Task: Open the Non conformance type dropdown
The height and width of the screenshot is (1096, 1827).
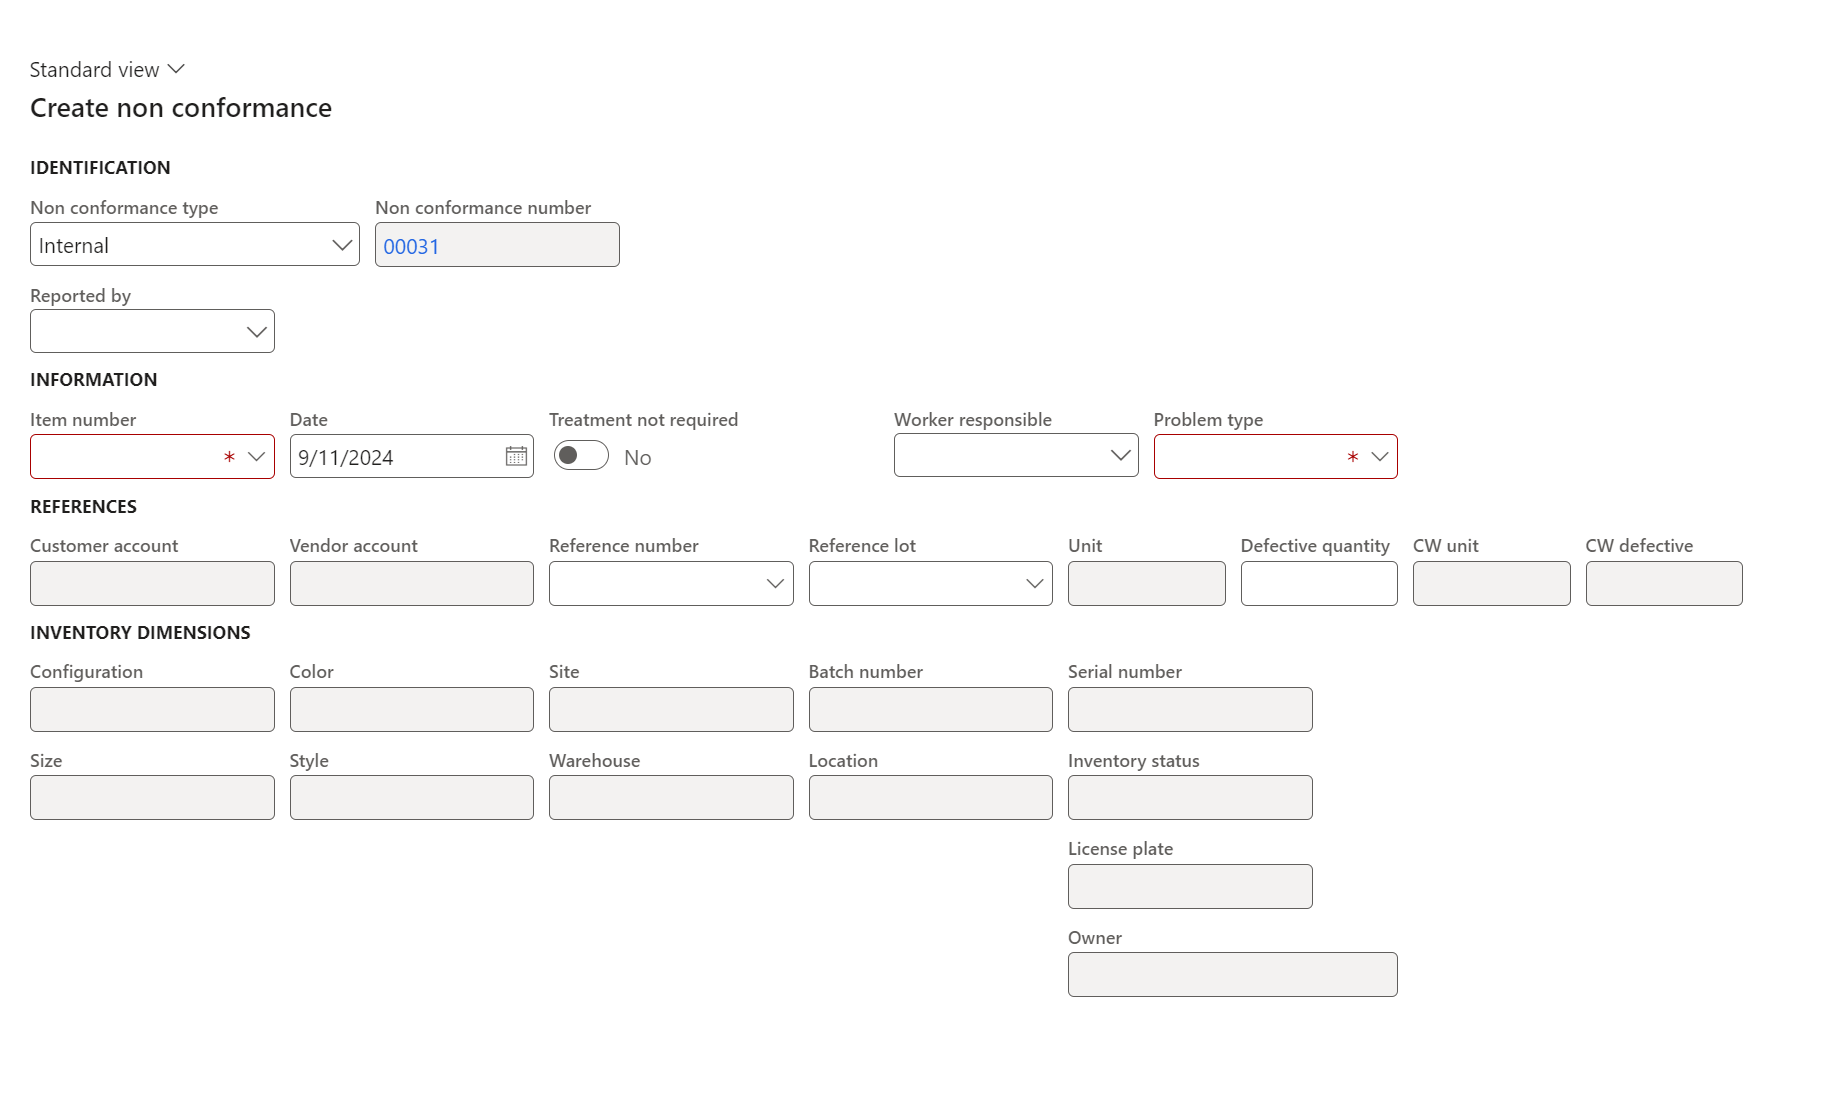Action: pyautogui.click(x=342, y=245)
